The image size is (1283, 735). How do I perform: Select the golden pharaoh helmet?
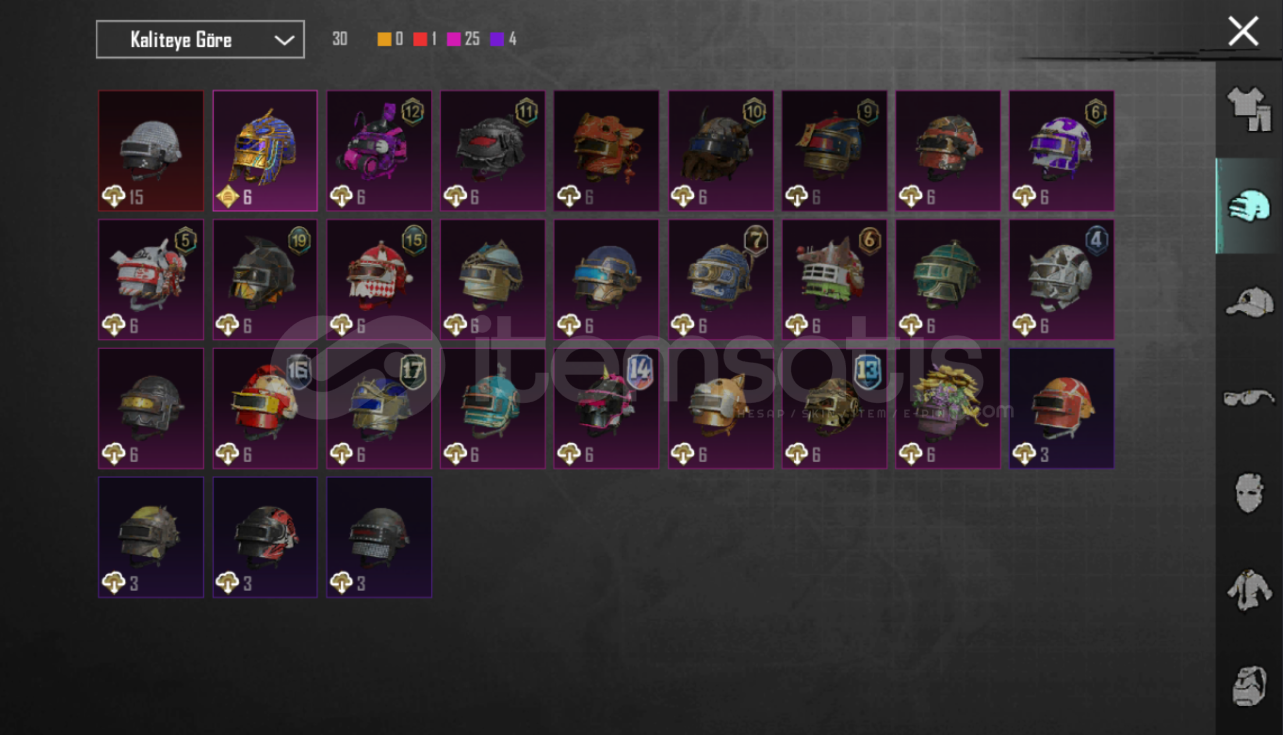tap(265, 151)
